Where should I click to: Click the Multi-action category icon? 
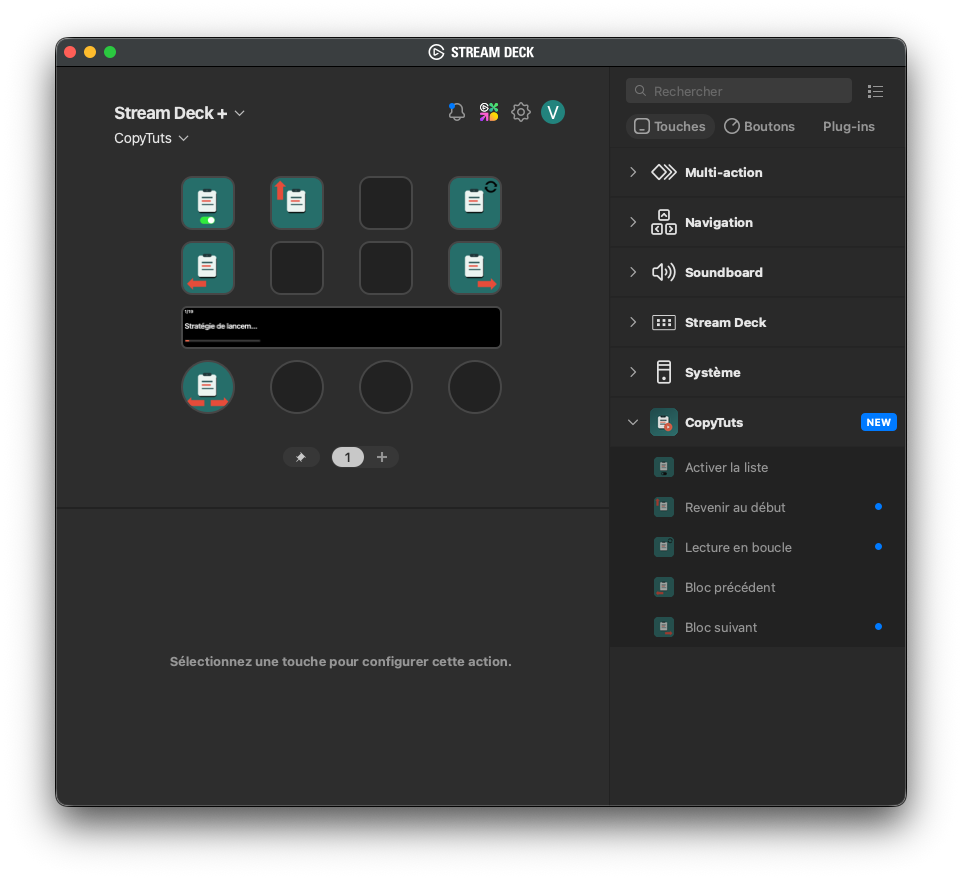(664, 172)
